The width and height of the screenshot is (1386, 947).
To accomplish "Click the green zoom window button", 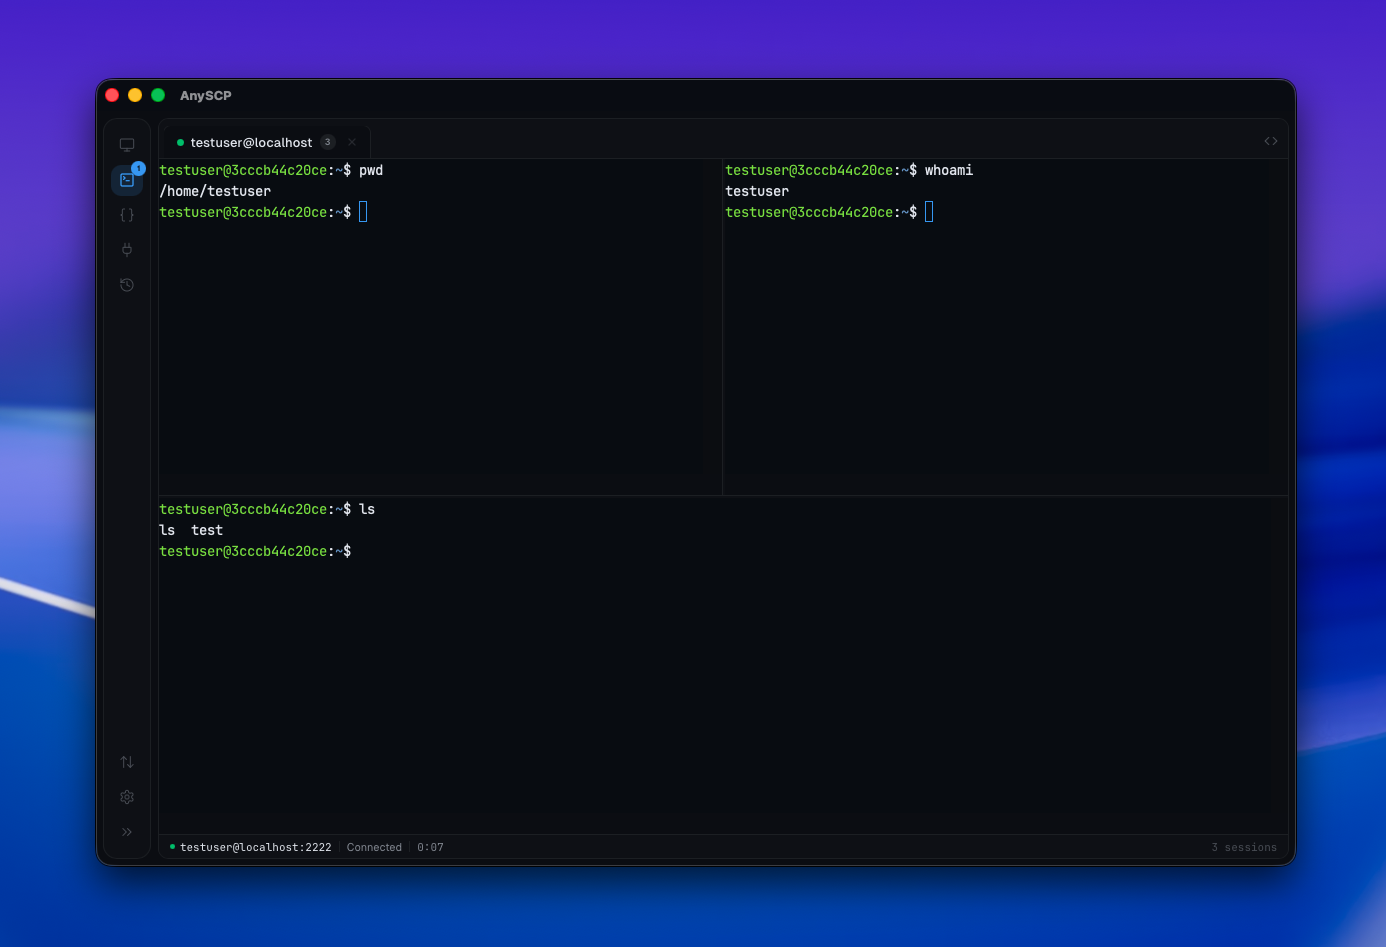I will click(158, 95).
